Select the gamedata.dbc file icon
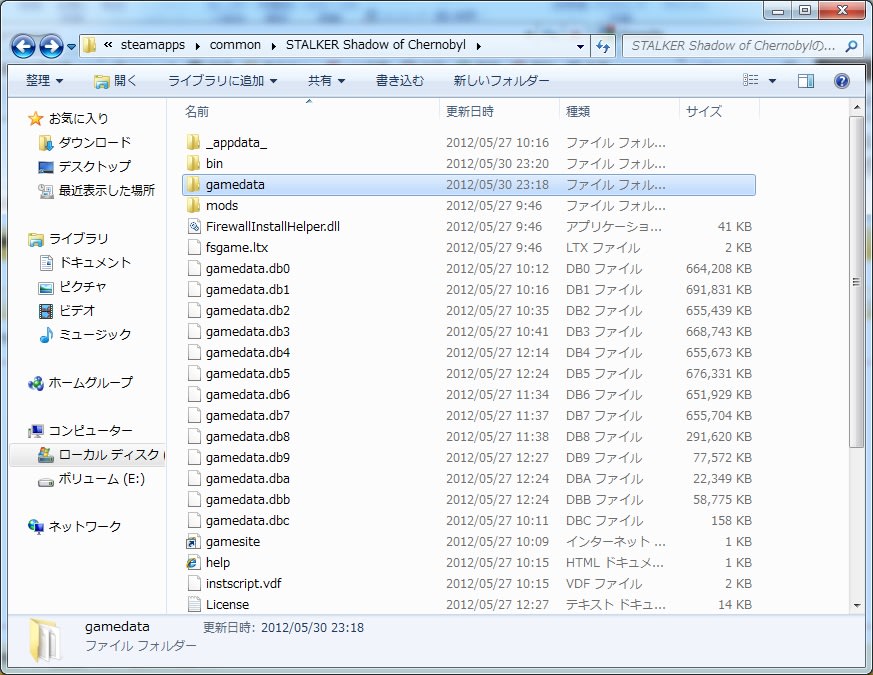The height and width of the screenshot is (675, 873). (194, 520)
